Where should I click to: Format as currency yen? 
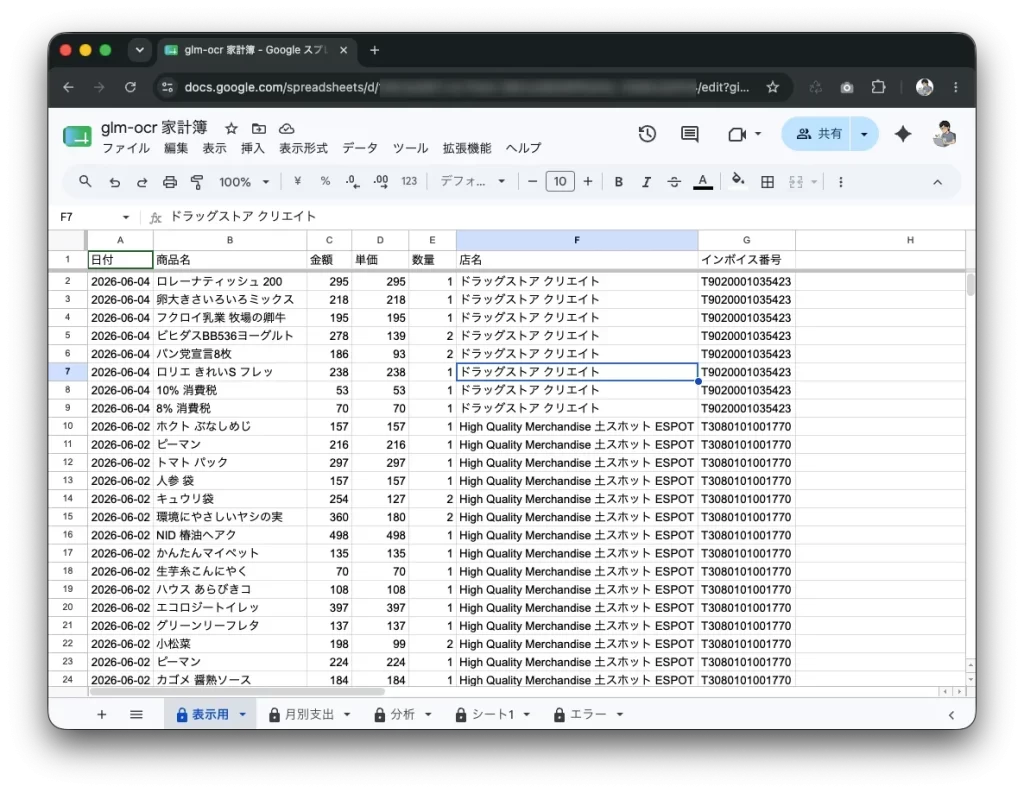click(297, 182)
